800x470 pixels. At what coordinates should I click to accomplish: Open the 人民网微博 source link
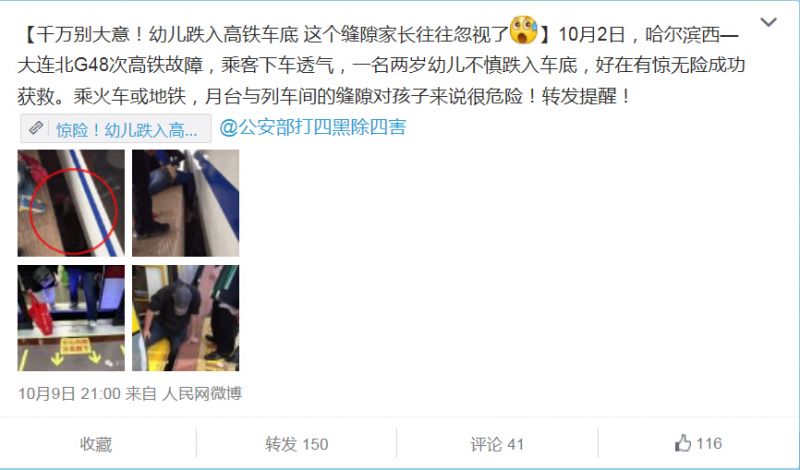pyautogui.click(x=202, y=393)
